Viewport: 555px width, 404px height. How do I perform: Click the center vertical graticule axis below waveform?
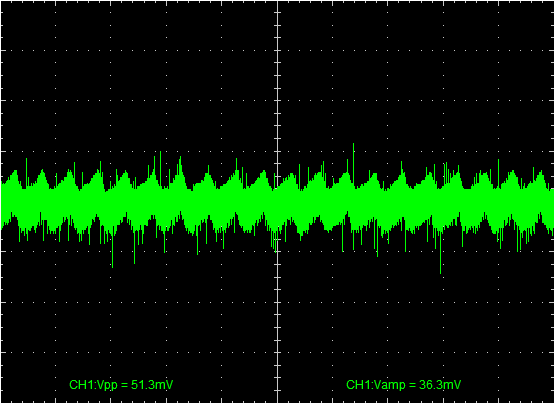[x=278, y=319]
